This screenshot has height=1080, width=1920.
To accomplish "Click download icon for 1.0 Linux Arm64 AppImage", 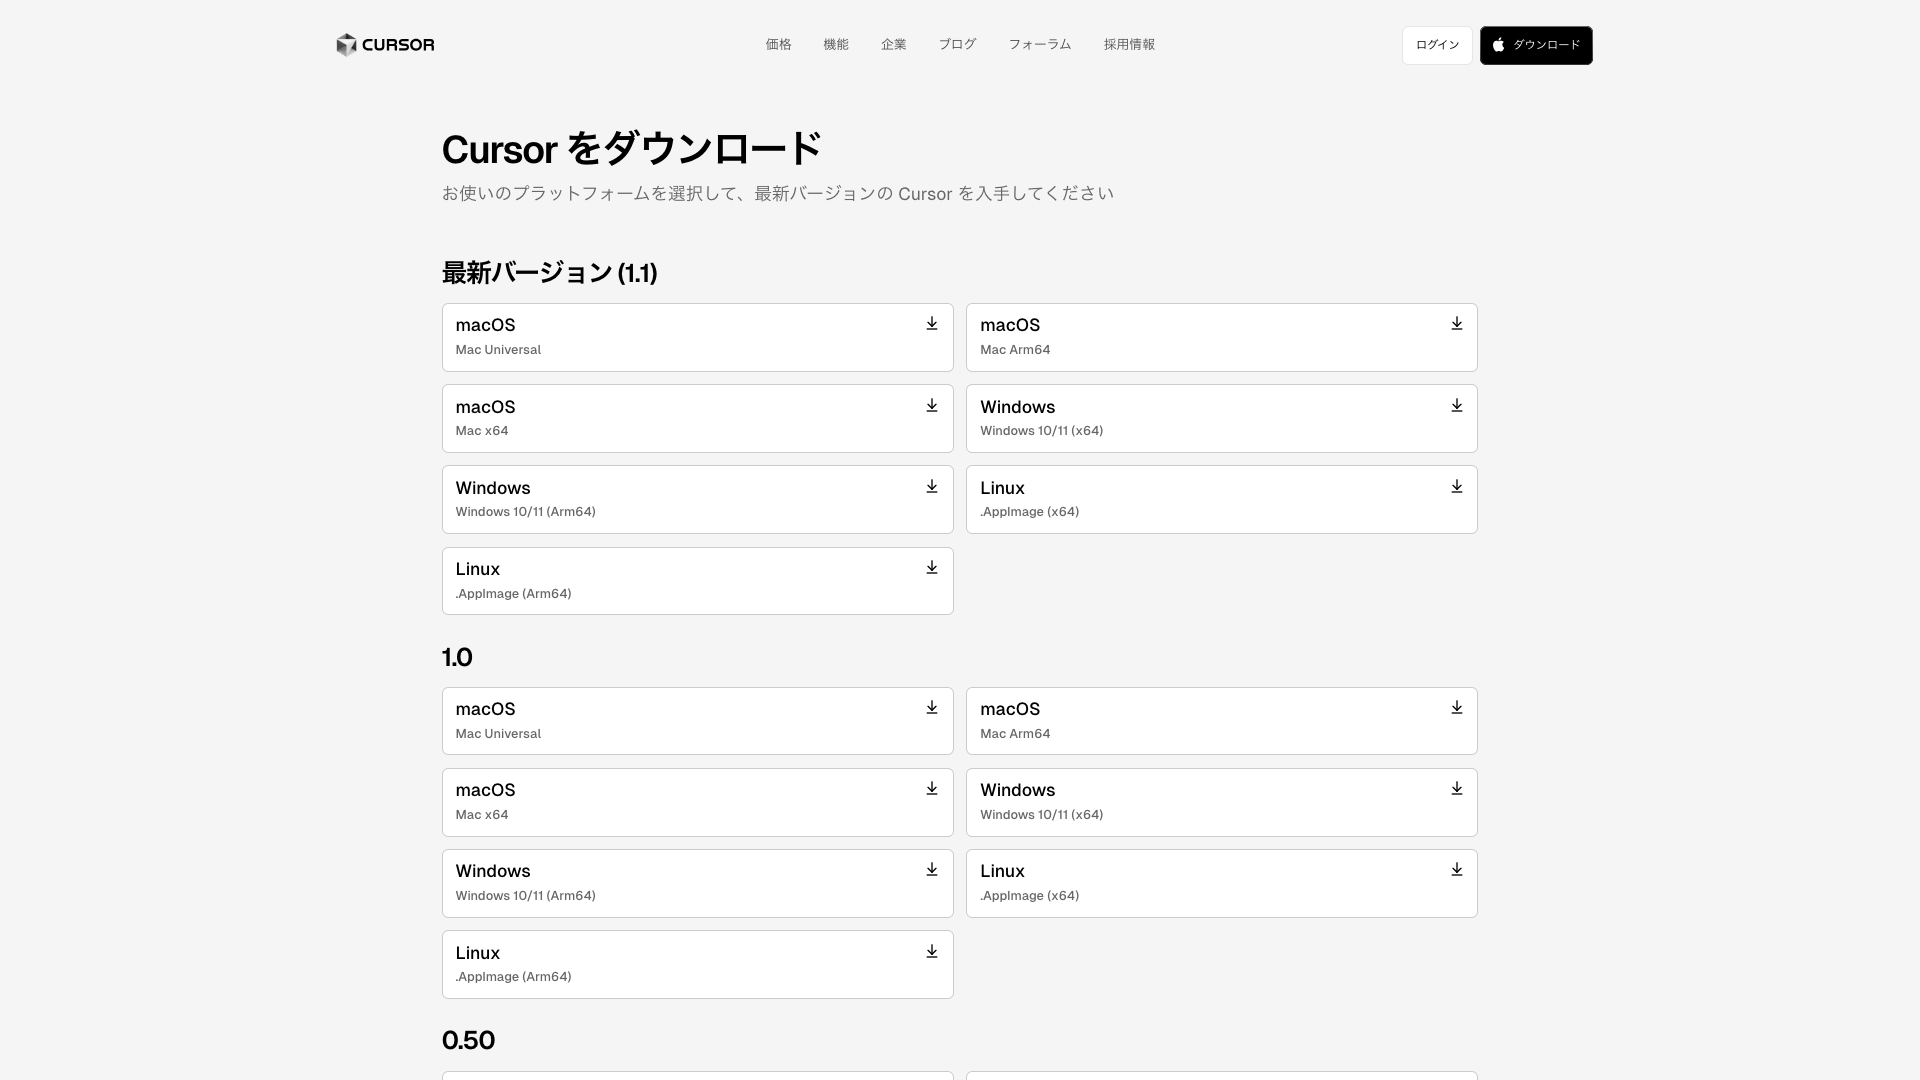I will point(932,952).
